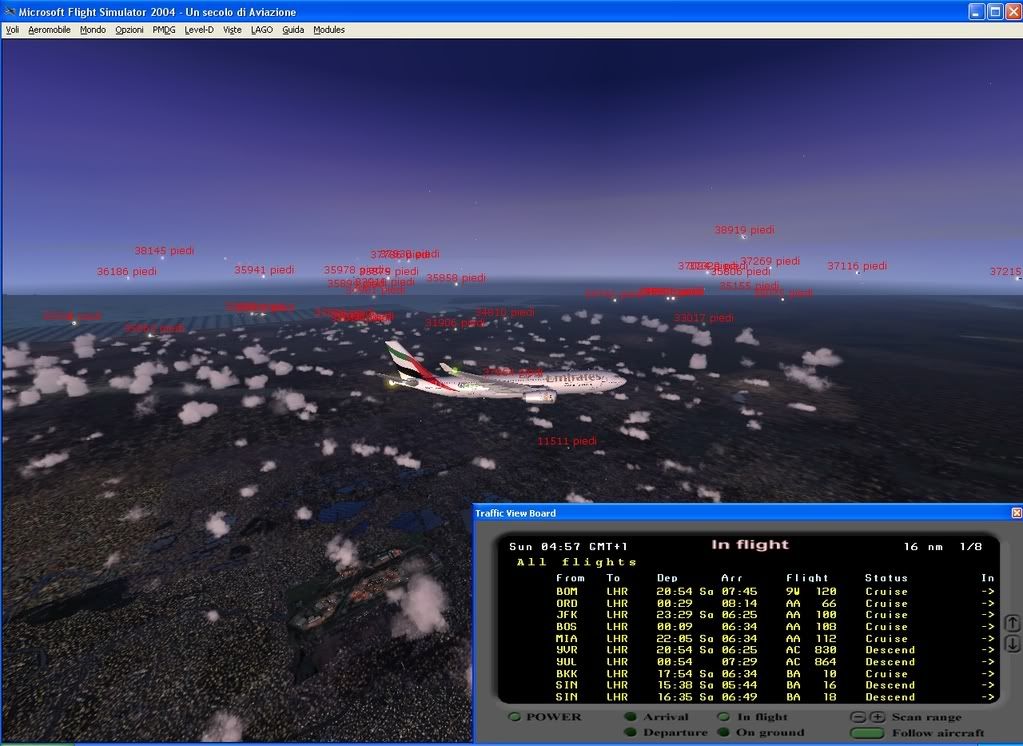Image resolution: width=1023 pixels, height=746 pixels.
Task: Click the YVR origin code in flight list
Action: click(x=566, y=650)
